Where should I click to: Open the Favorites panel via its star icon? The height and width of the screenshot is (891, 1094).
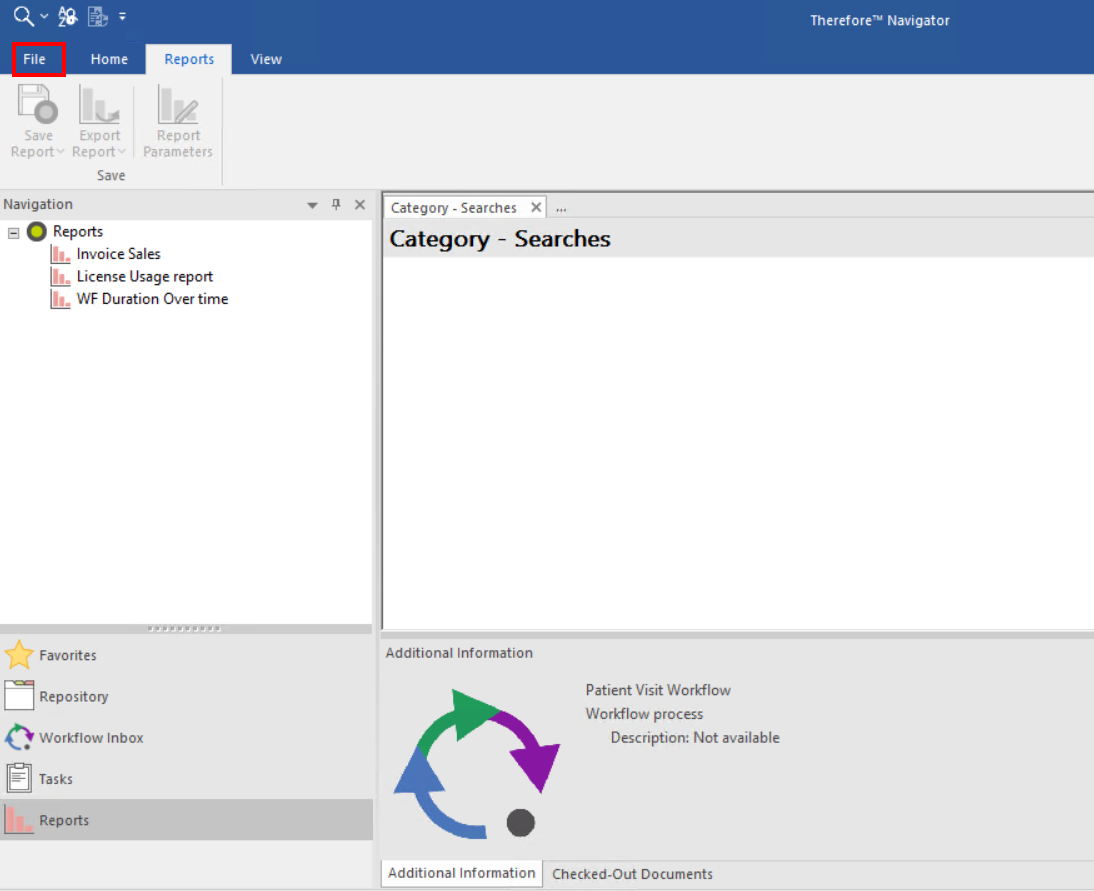tap(20, 655)
